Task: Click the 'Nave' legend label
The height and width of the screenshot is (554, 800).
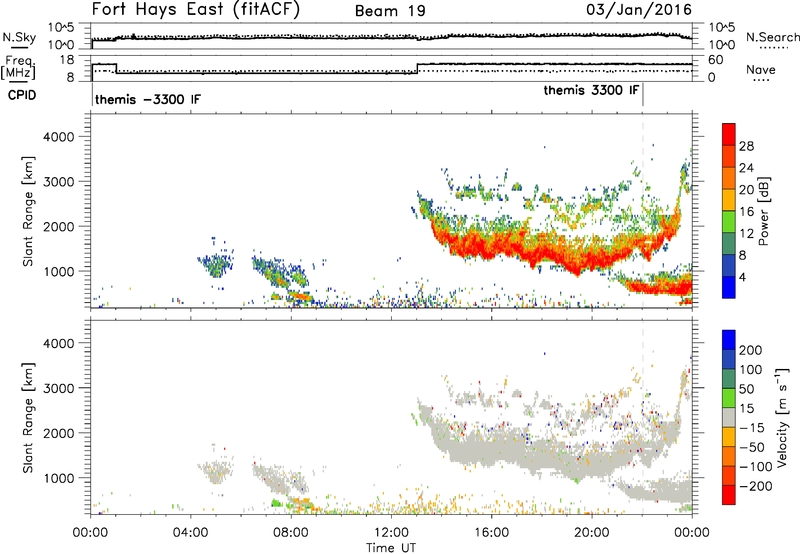Action: click(761, 69)
